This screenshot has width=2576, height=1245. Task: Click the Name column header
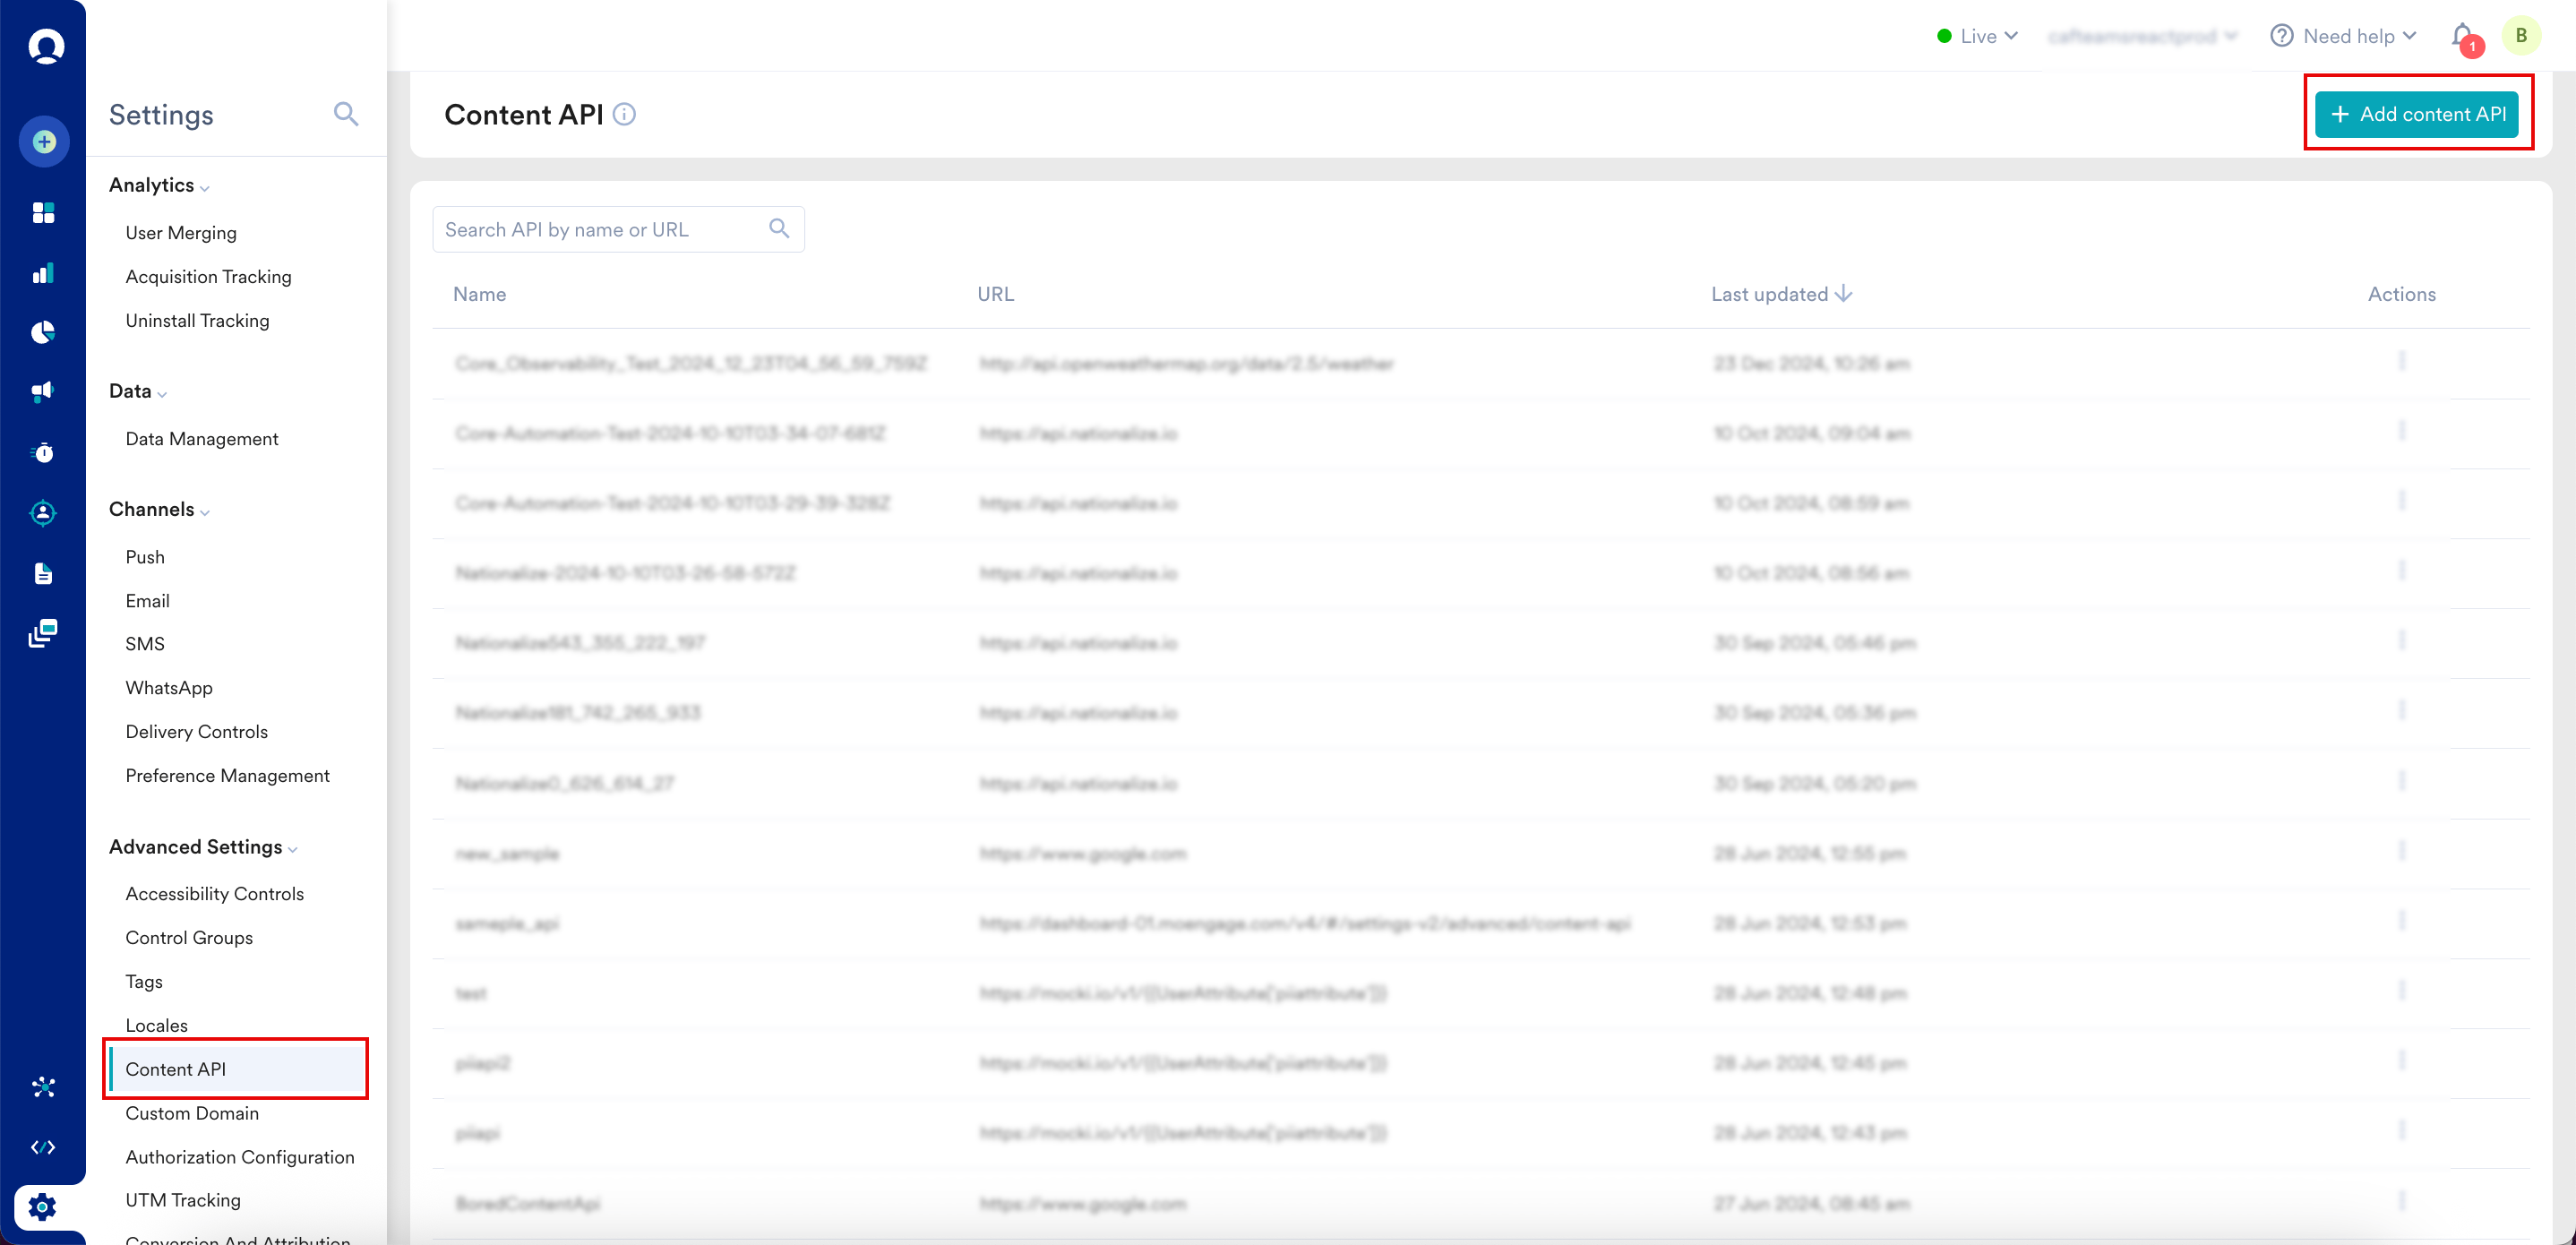pos(479,294)
